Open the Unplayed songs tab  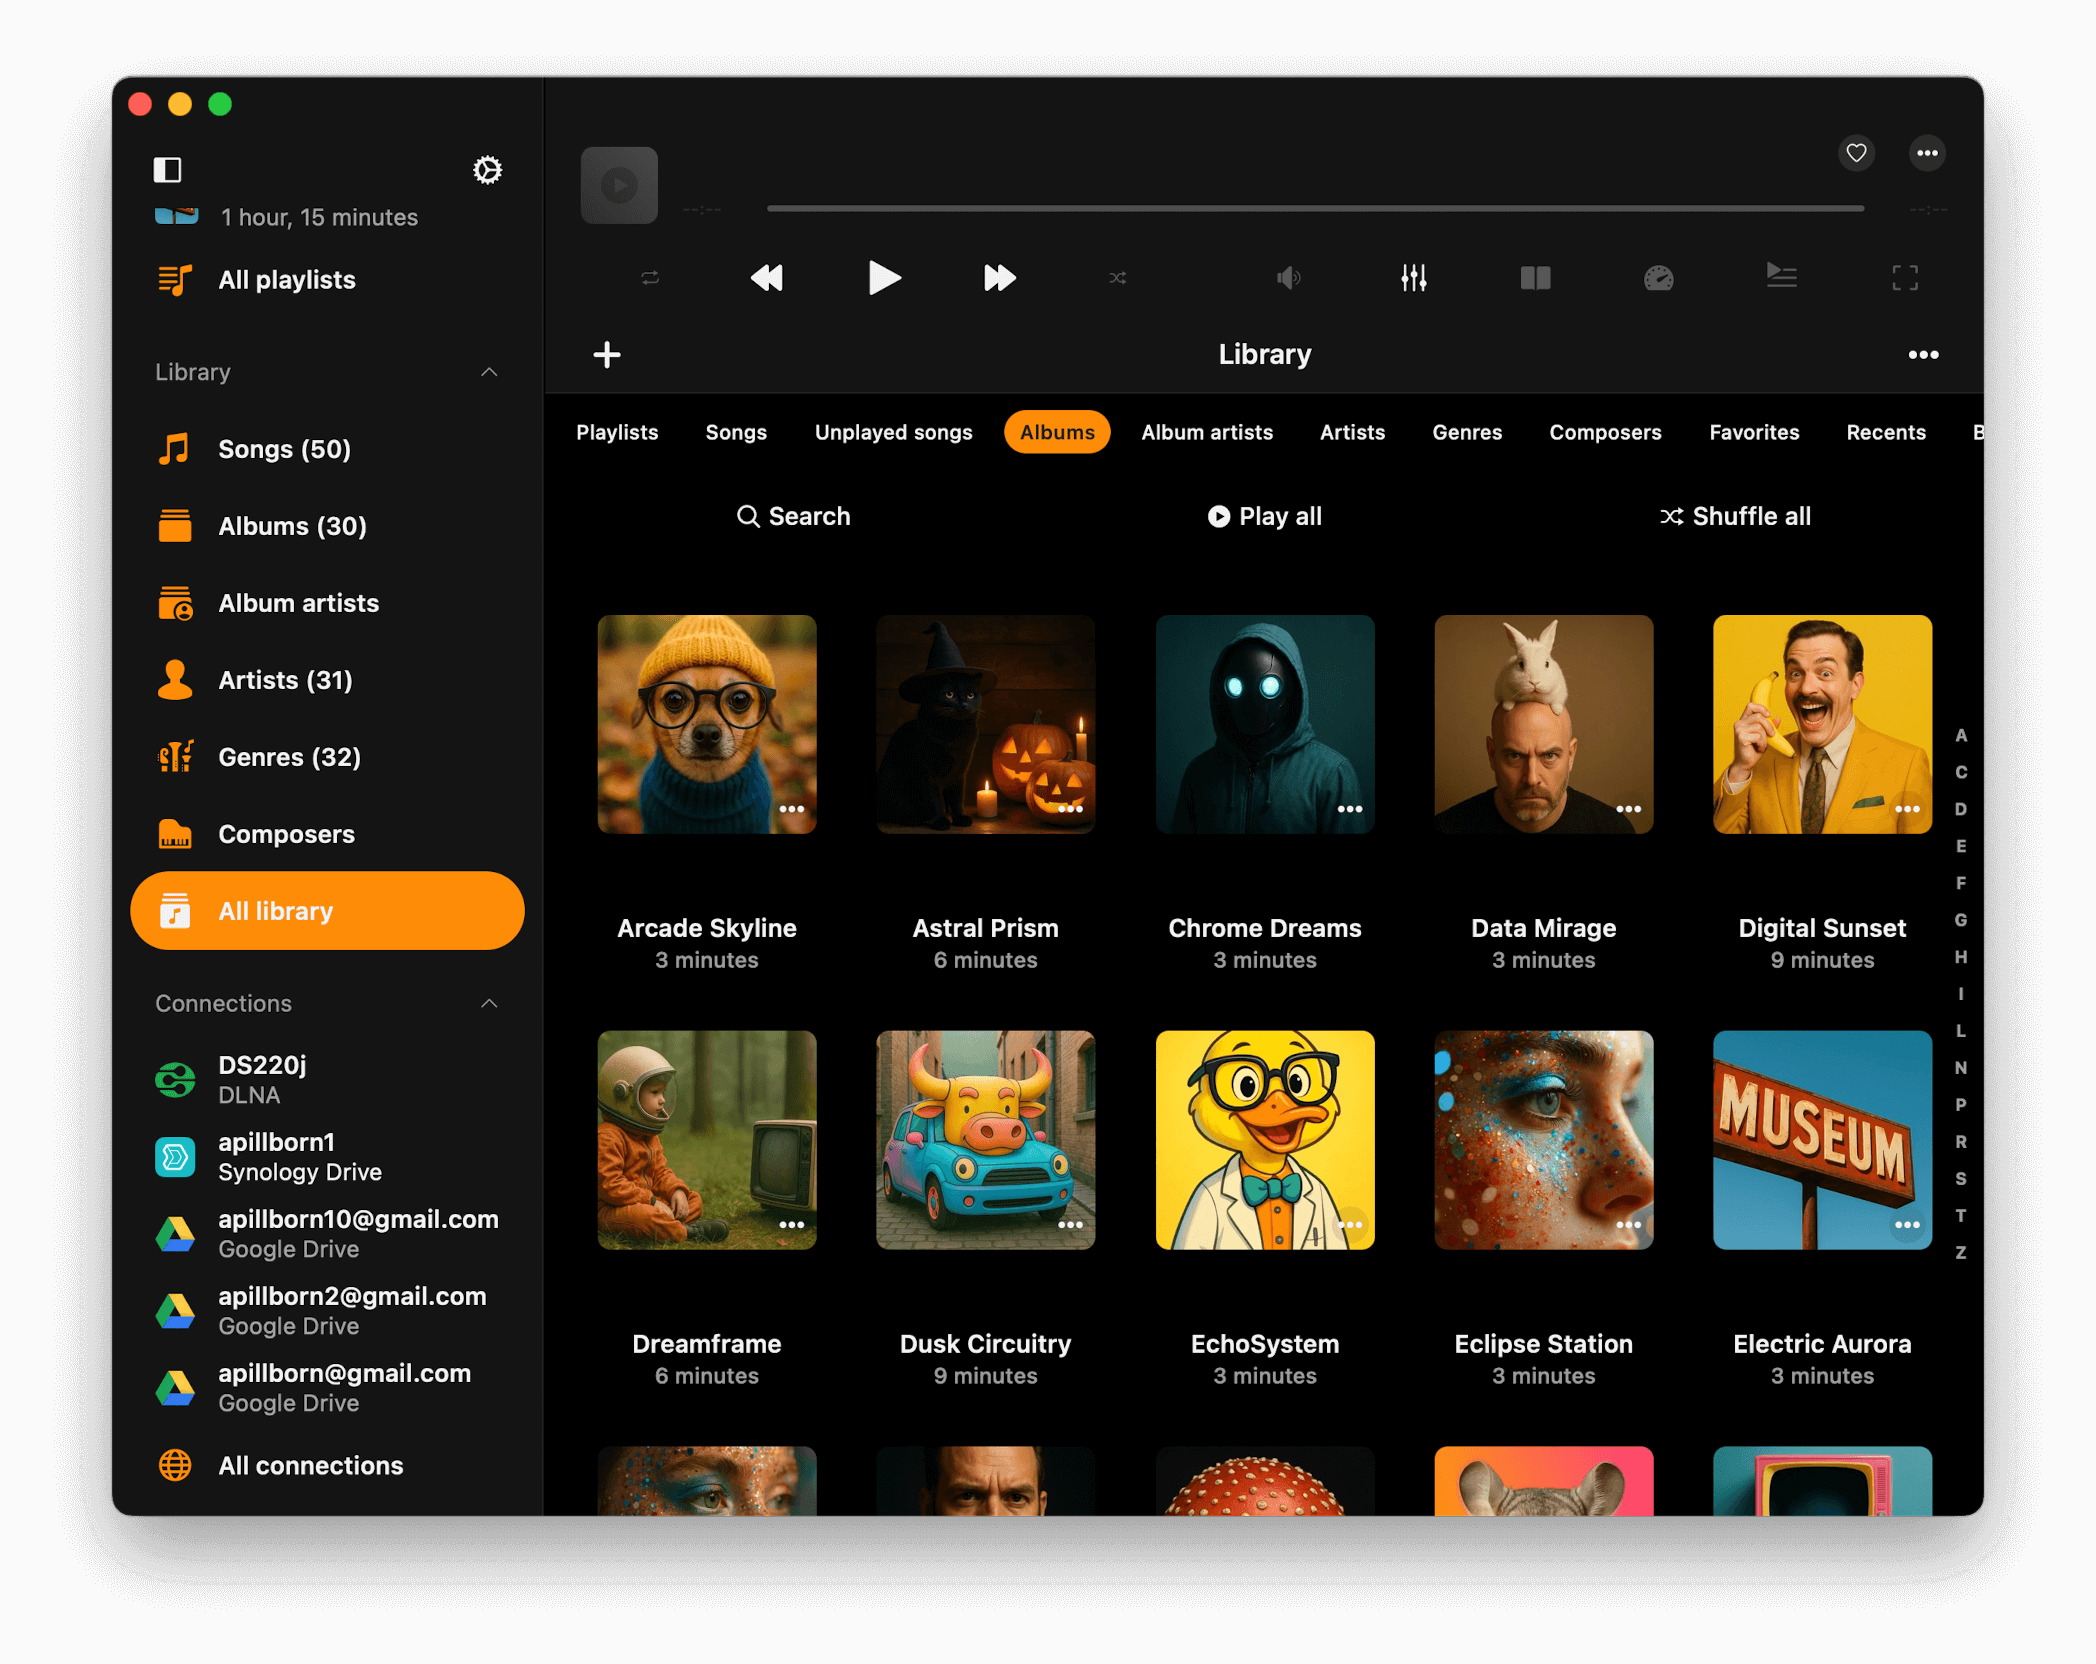pyautogui.click(x=893, y=432)
